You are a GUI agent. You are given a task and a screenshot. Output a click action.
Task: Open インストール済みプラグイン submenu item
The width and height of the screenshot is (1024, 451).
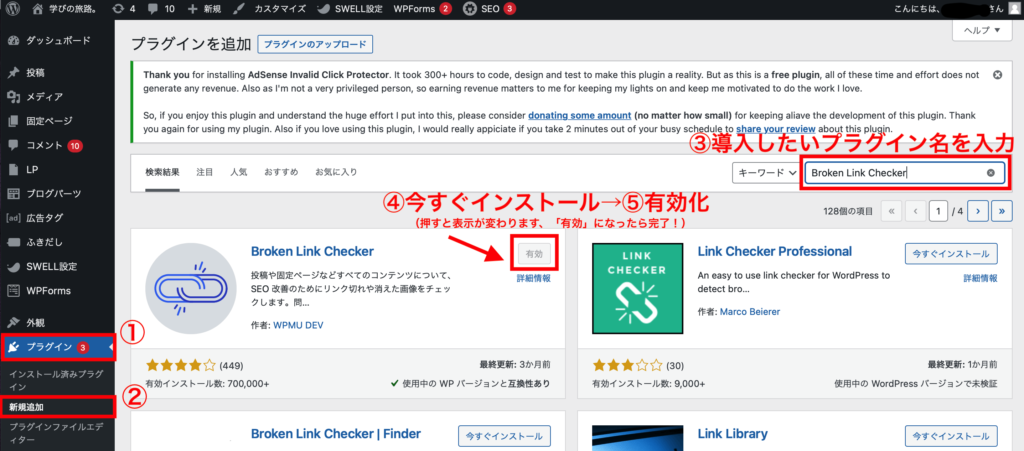click(56, 381)
